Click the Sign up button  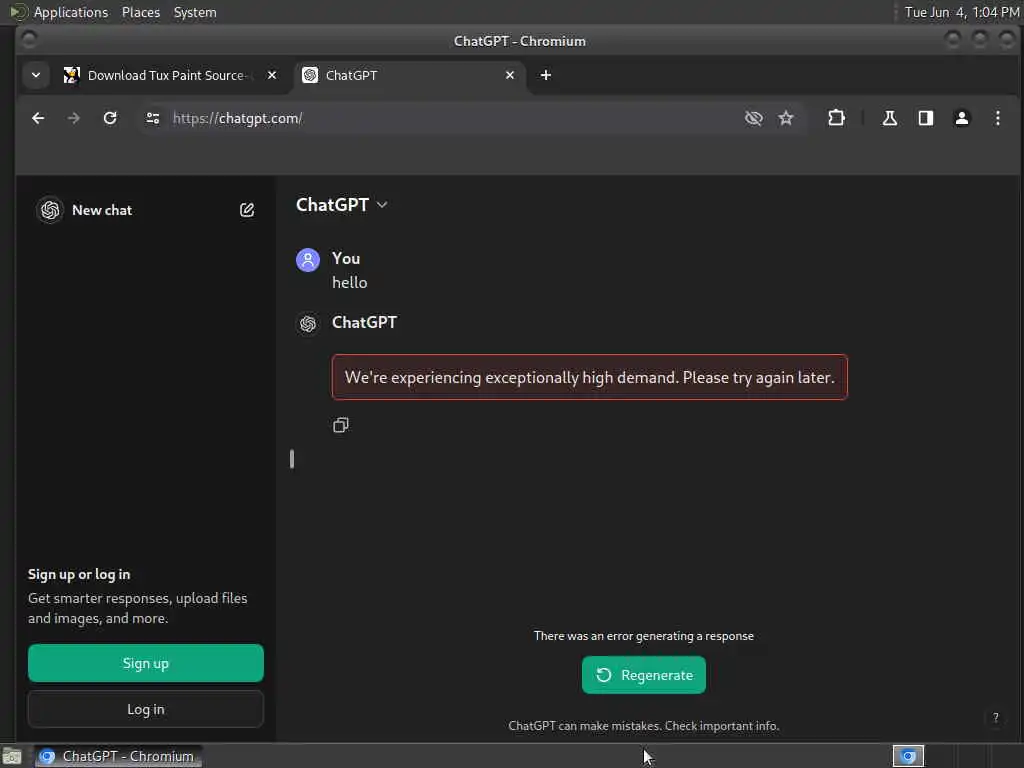pos(146,663)
